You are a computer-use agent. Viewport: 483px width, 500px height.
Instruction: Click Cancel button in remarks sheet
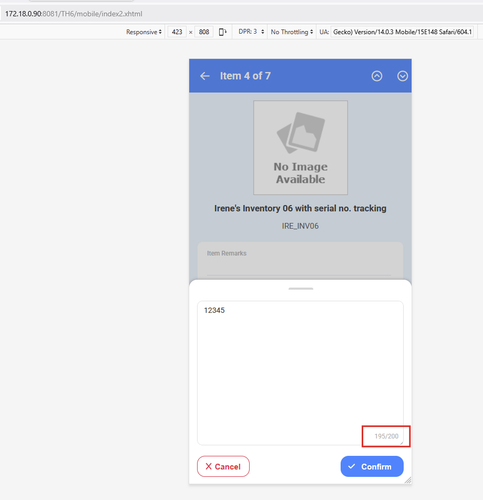223,466
